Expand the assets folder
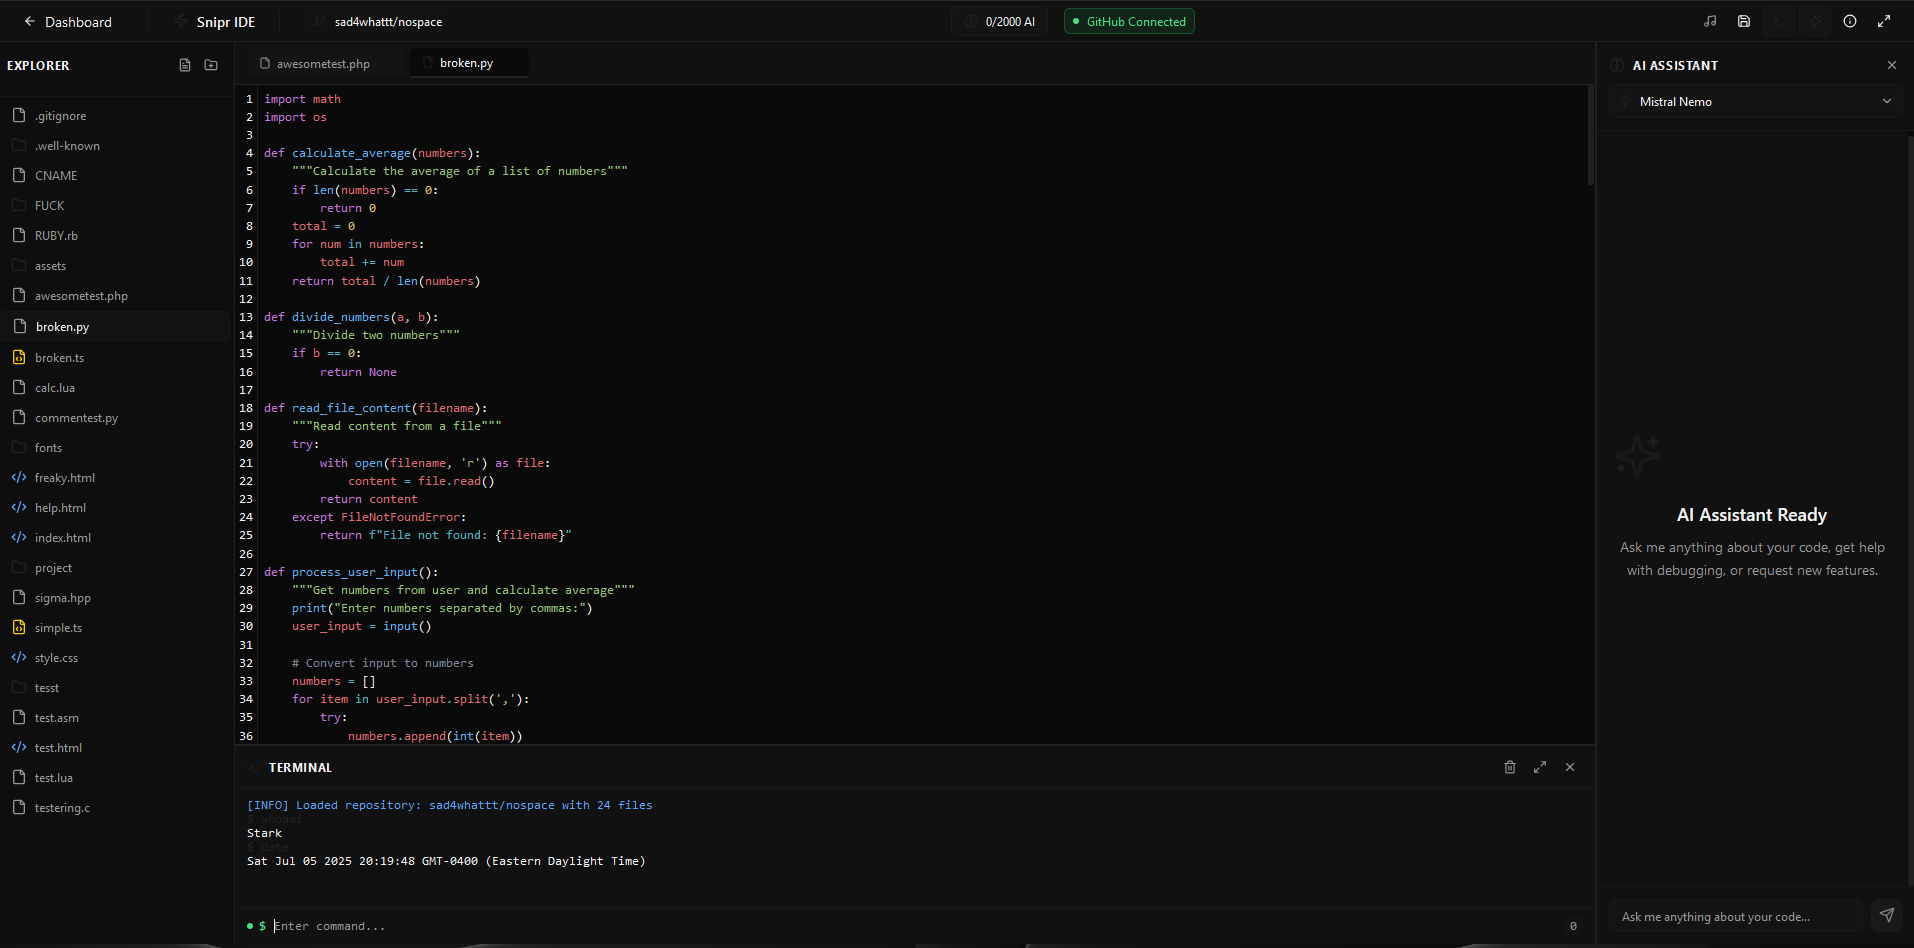Image resolution: width=1914 pixels, height=948 pixels. point(116,266)
